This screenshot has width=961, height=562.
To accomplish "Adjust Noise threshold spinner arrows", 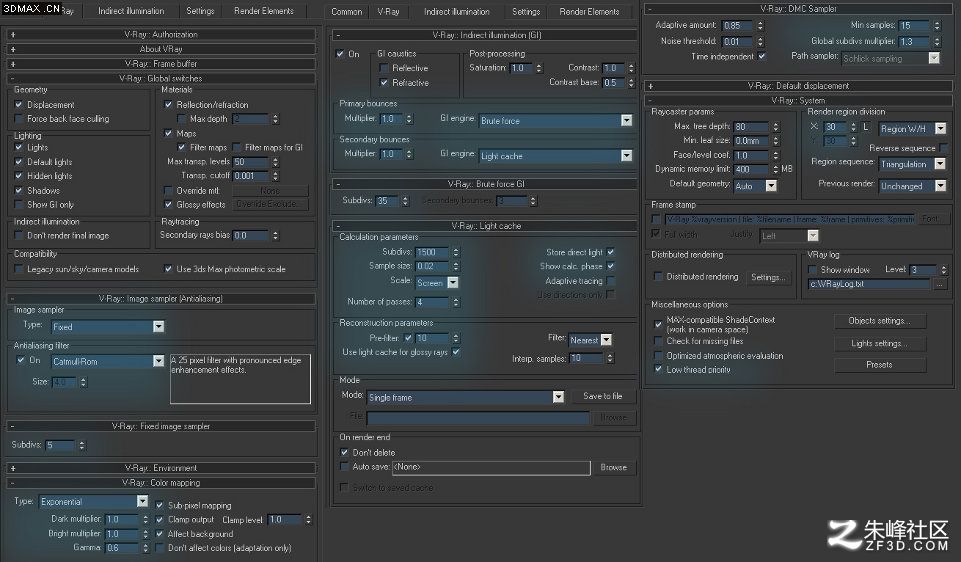I will [x=760, y=42].
